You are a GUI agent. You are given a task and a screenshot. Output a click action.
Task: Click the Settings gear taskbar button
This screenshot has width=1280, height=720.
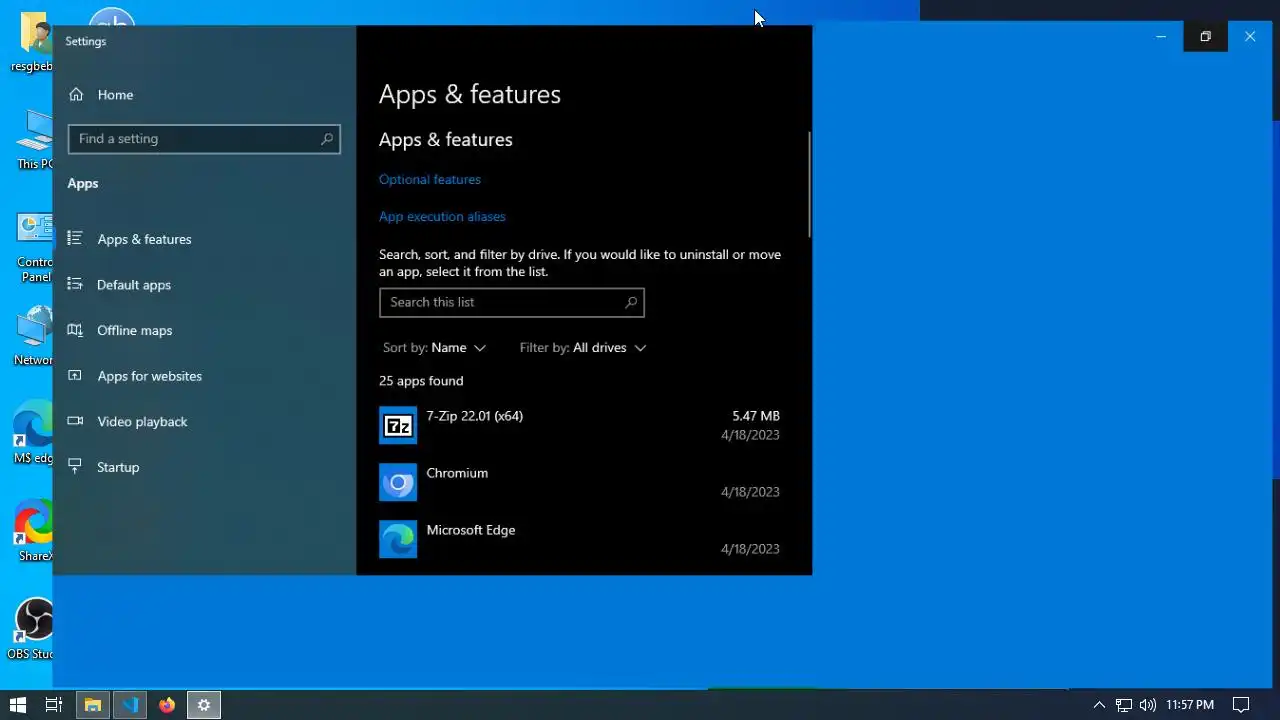[204, 705]
